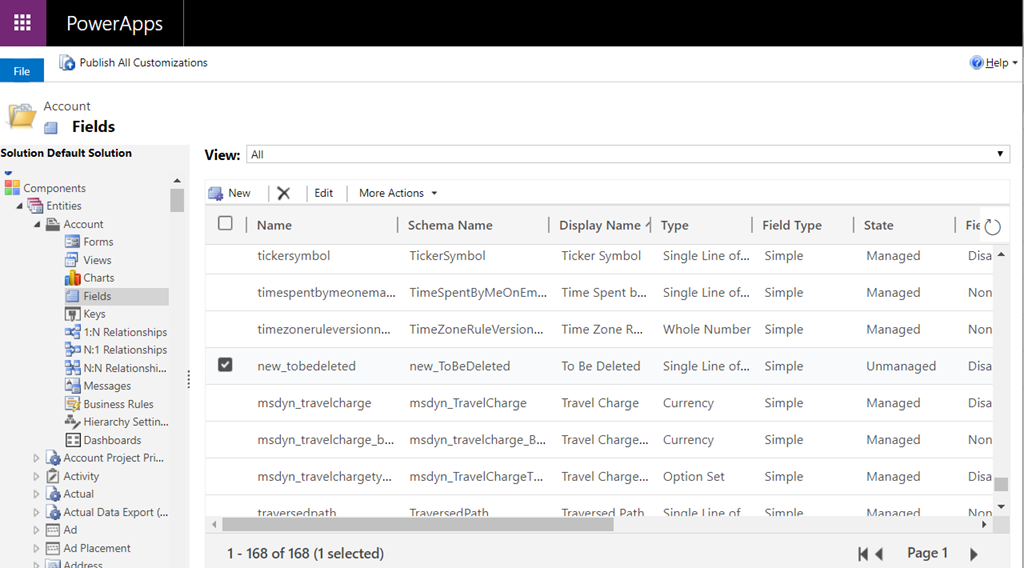Click the Components icon
The width and height of the screenshot is (1024, 568).
pyautogui.click(x=12, y=188)
